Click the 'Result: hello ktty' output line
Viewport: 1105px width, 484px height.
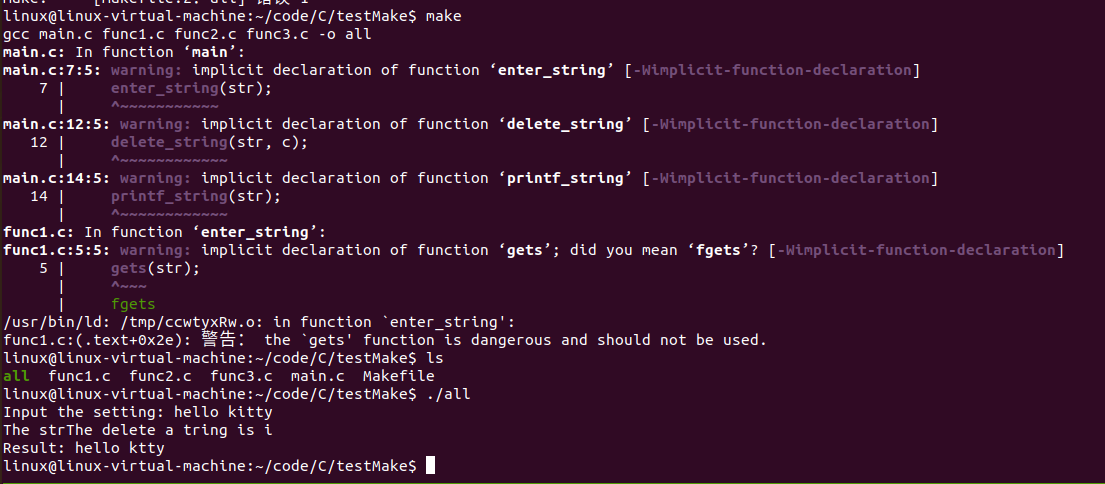[84, 448]
